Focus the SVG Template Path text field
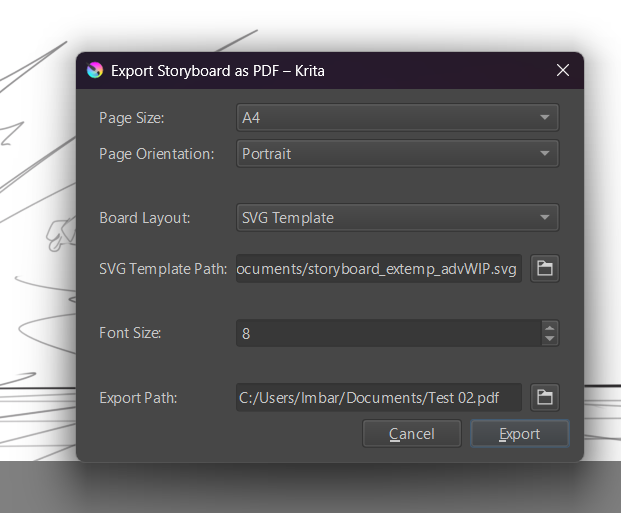The image size is (621, 513). pos(379,268)
